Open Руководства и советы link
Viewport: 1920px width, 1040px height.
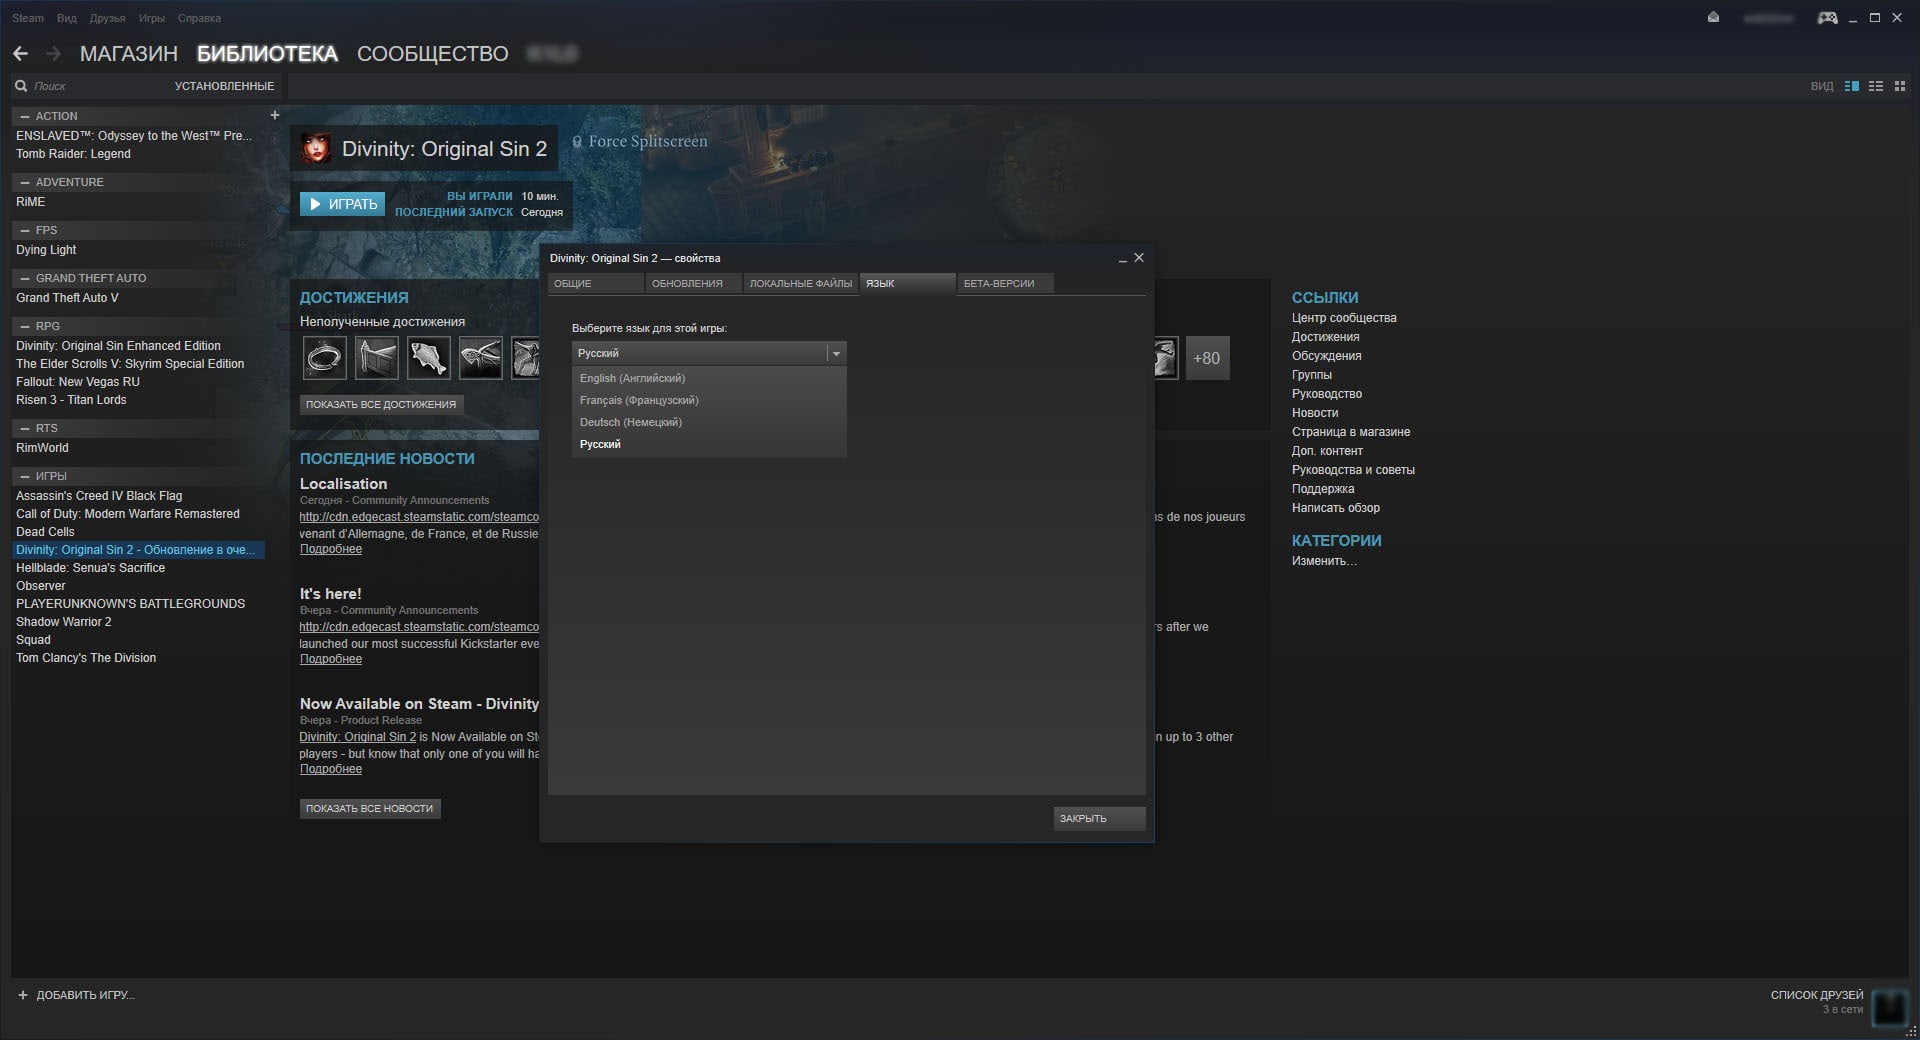pos(1353,470)
